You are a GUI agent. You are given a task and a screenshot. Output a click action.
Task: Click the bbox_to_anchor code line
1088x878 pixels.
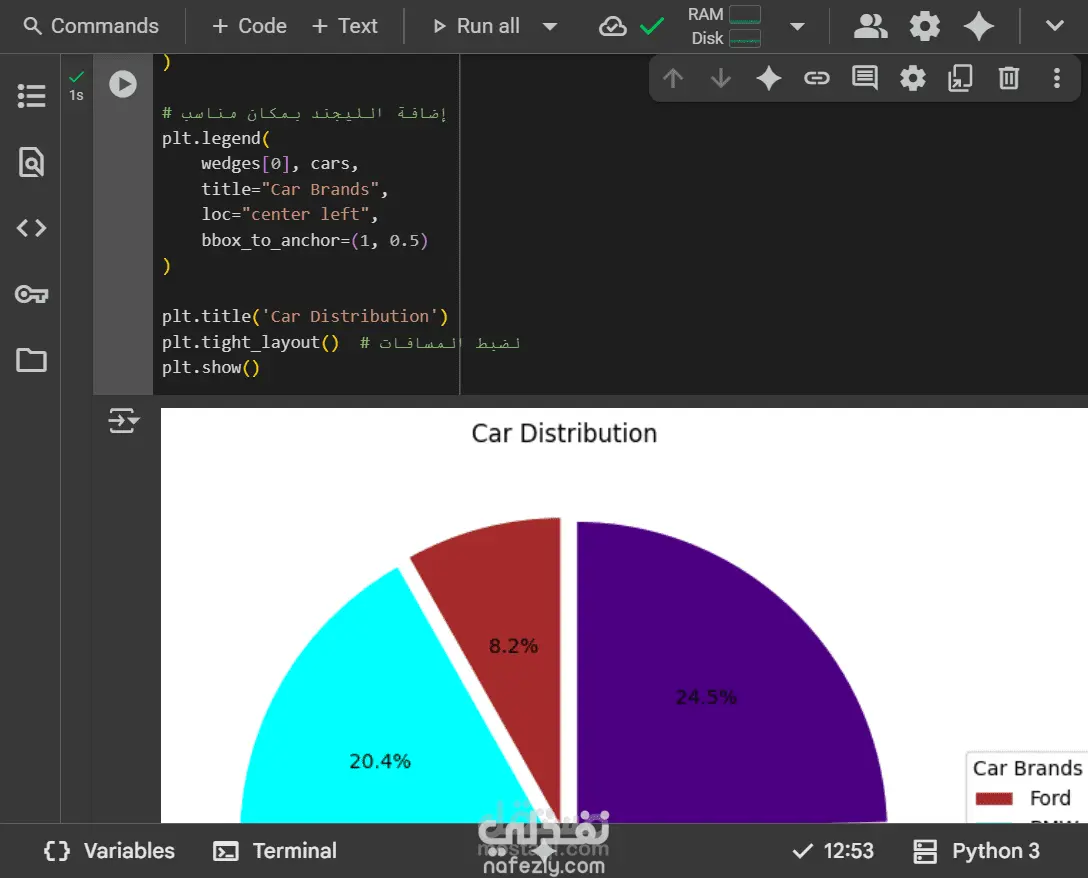click(314, 241)
